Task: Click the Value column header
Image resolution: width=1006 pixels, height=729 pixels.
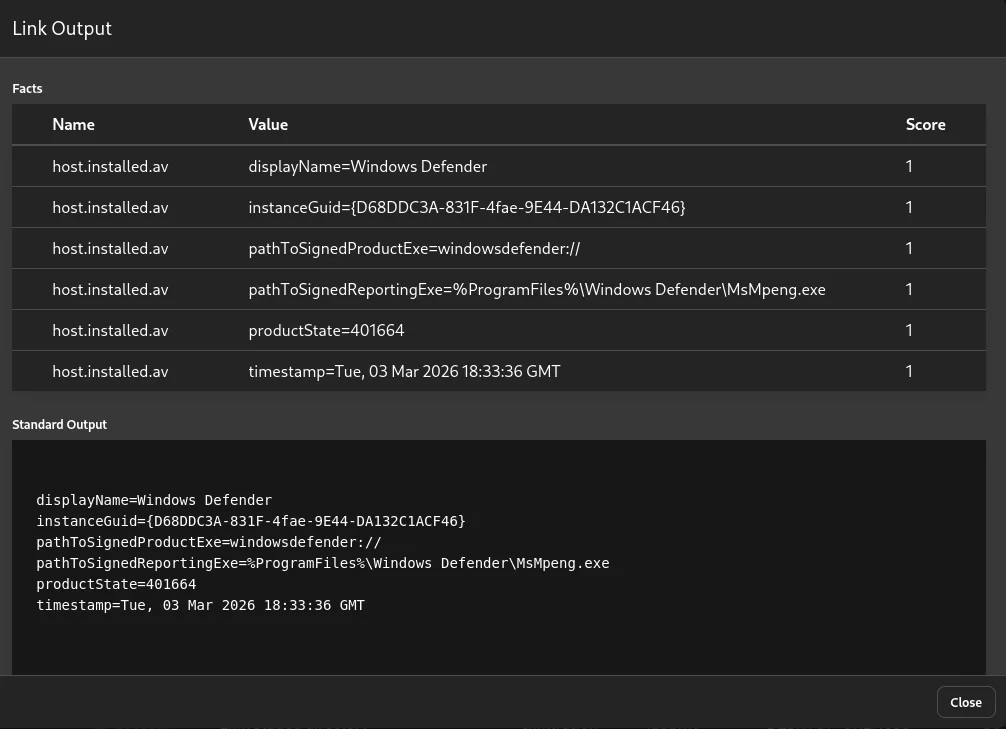Action: coord(268,125)
